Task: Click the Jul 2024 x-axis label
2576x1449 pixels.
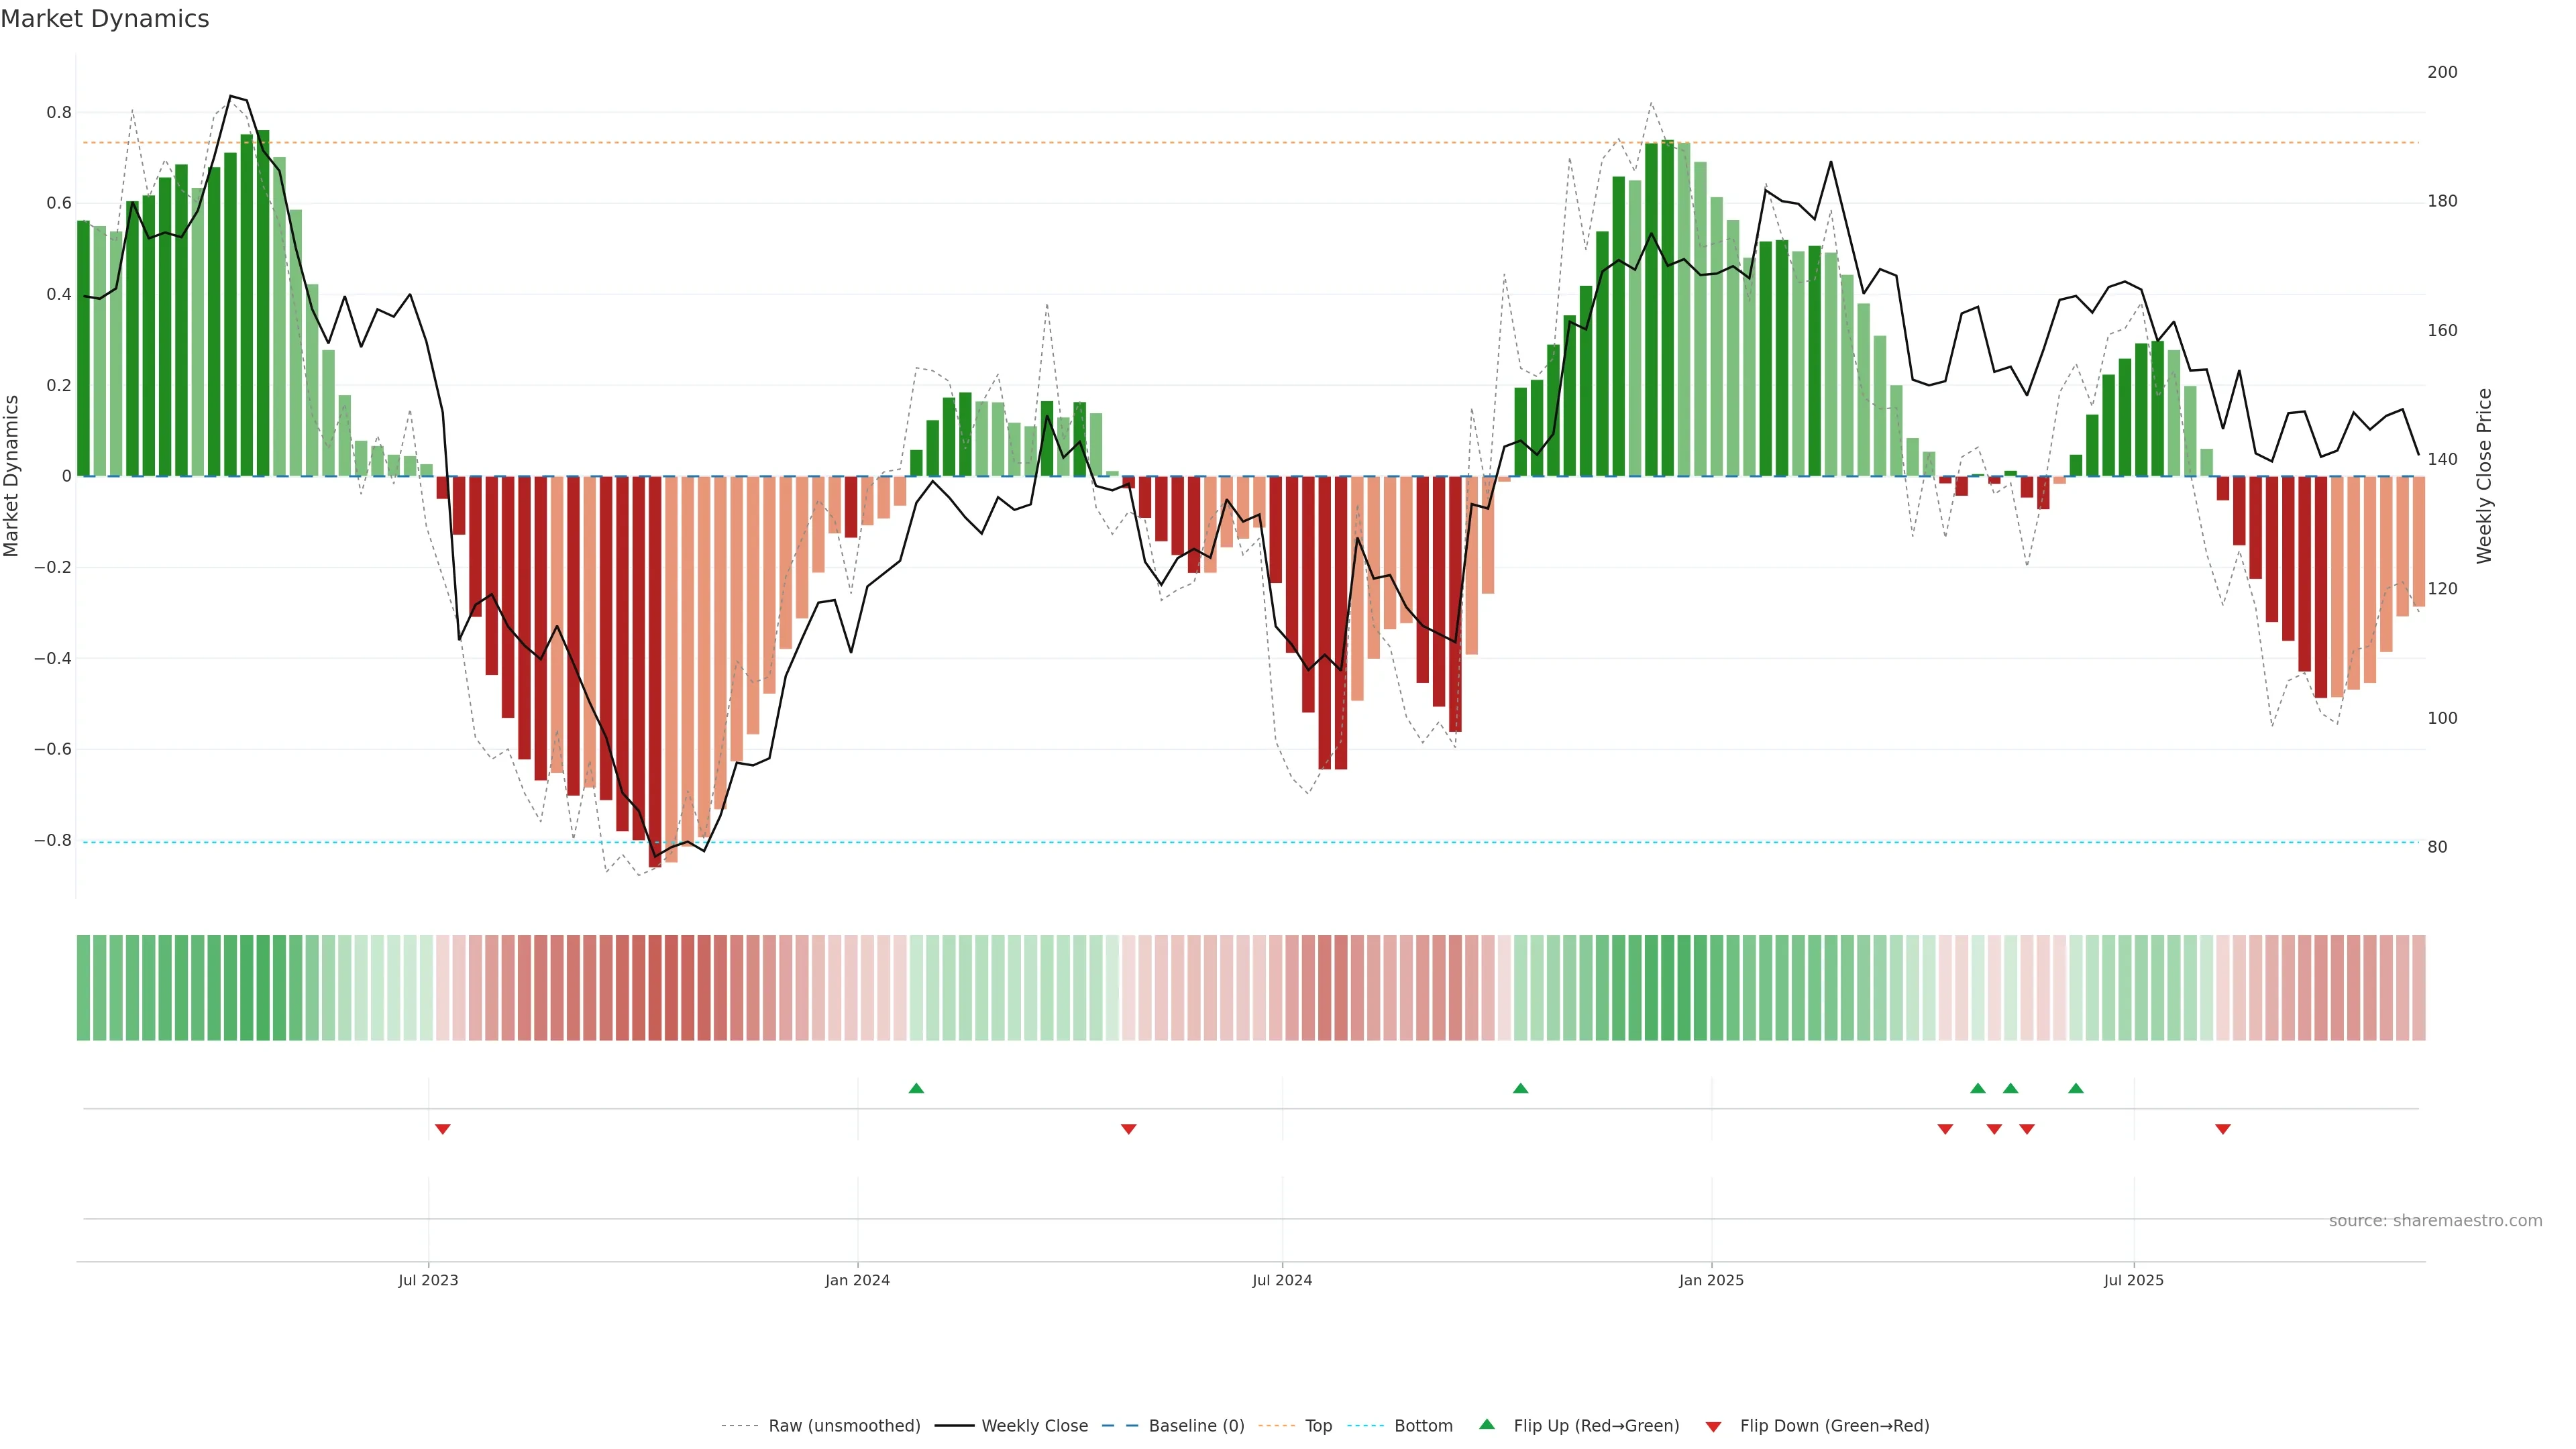Action: pos(1282,1280)
